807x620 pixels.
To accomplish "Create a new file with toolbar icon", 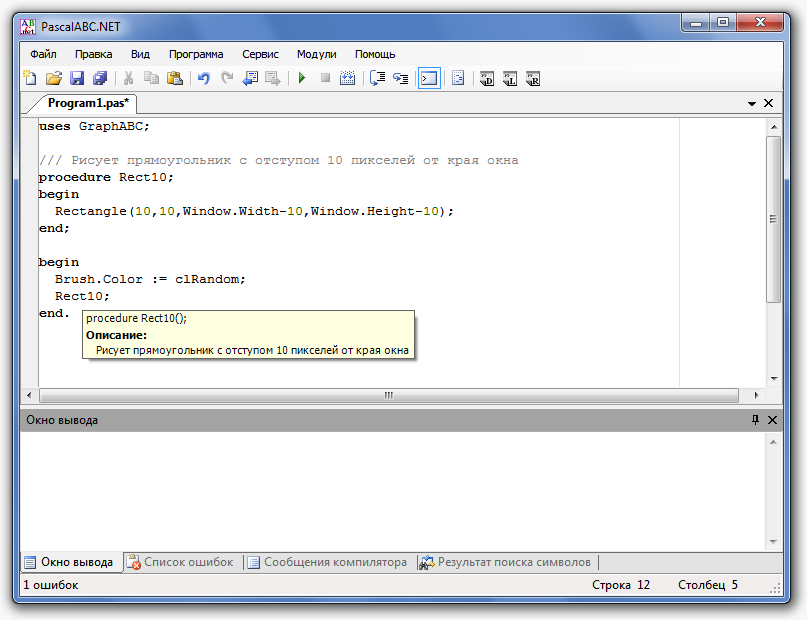I will [x=30, y=78].
